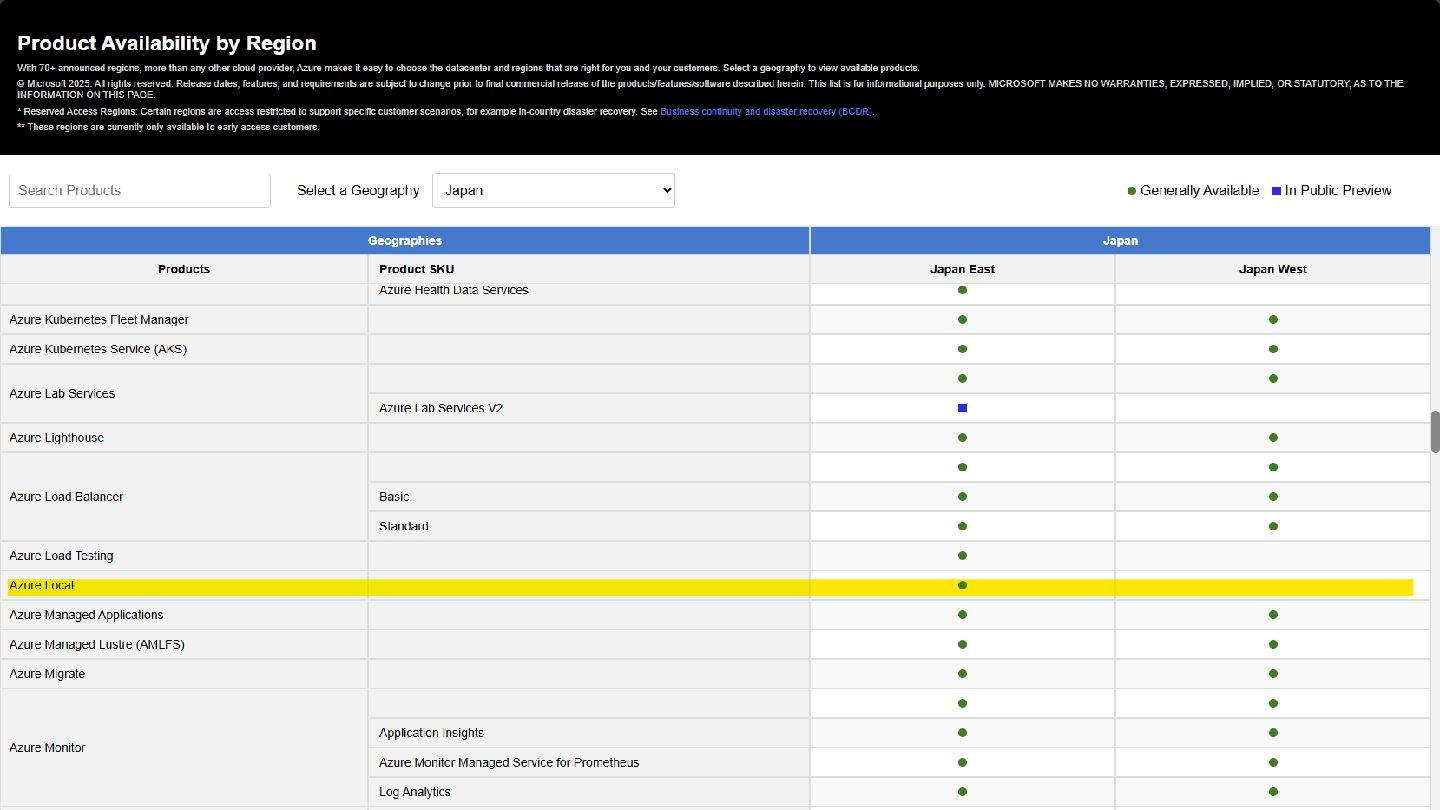Select the Azure Monitor product cell

point(184,748)
